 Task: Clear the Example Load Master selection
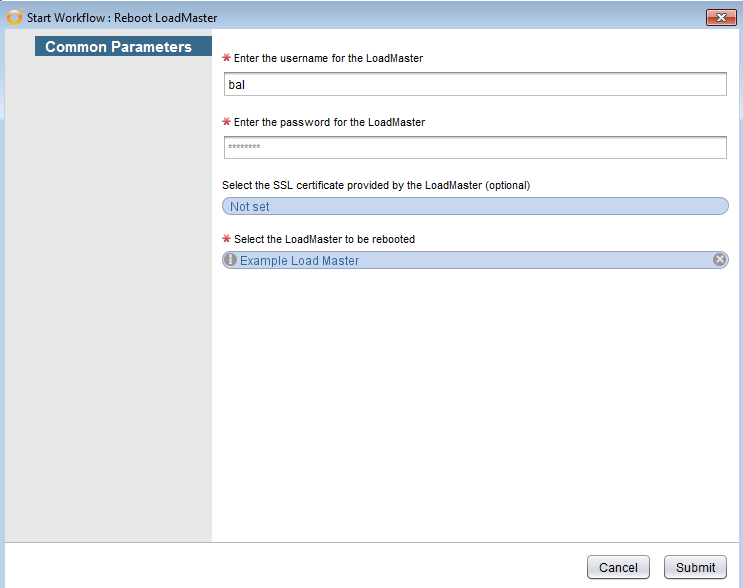point(719,259)
